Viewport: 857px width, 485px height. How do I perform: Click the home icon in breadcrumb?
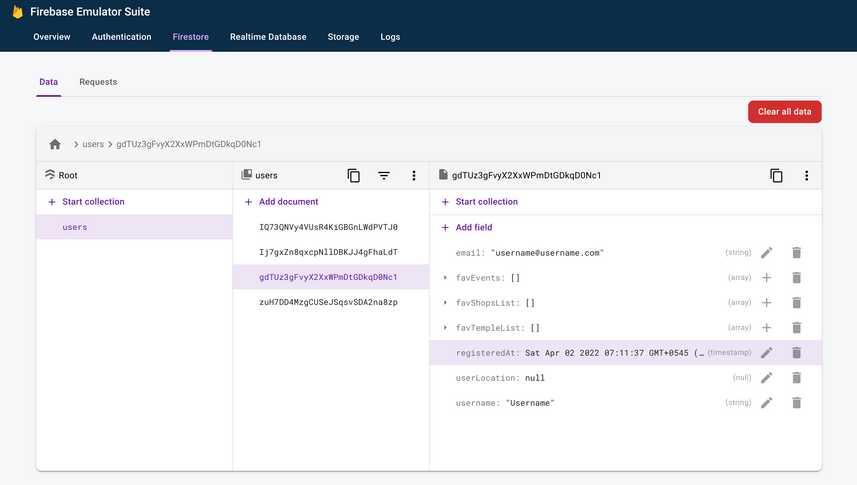(55, 144)
